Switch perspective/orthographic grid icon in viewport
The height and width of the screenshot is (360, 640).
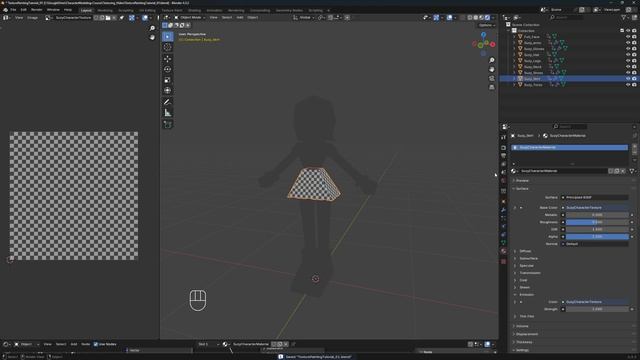point(491,87)
